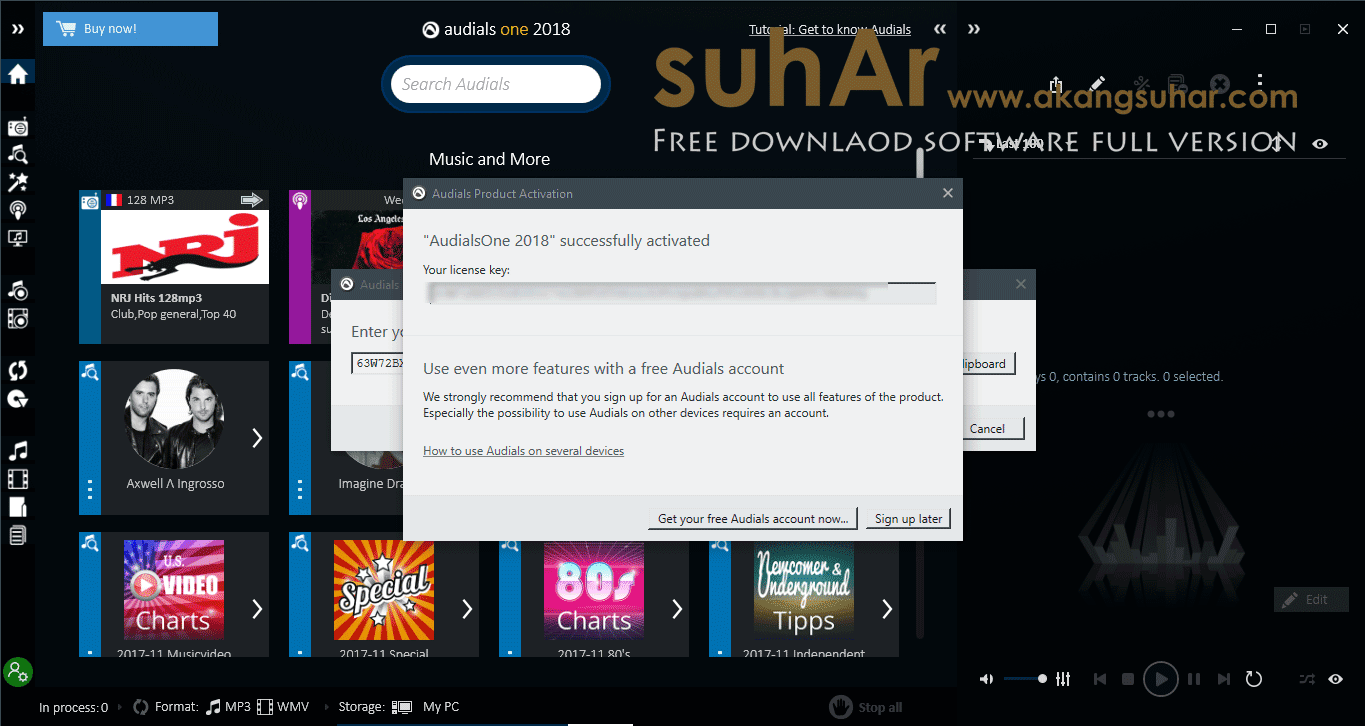Expand the Newcomer & Underground Tipps chevron
The width and height of the screenshot is (1365, 726).
(x=887, y=608)
